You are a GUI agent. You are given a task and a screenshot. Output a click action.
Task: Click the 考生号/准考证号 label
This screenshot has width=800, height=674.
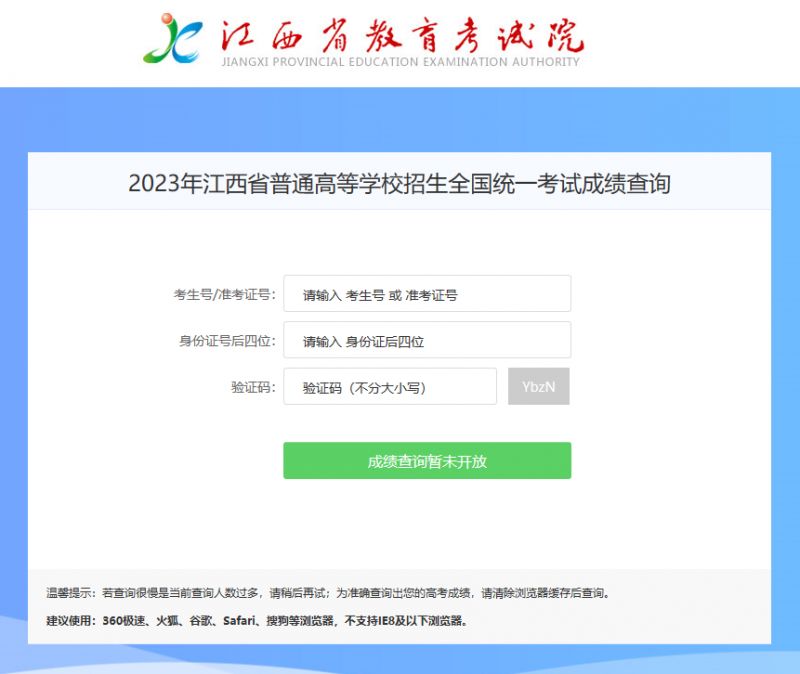click(x=224, y=294)
